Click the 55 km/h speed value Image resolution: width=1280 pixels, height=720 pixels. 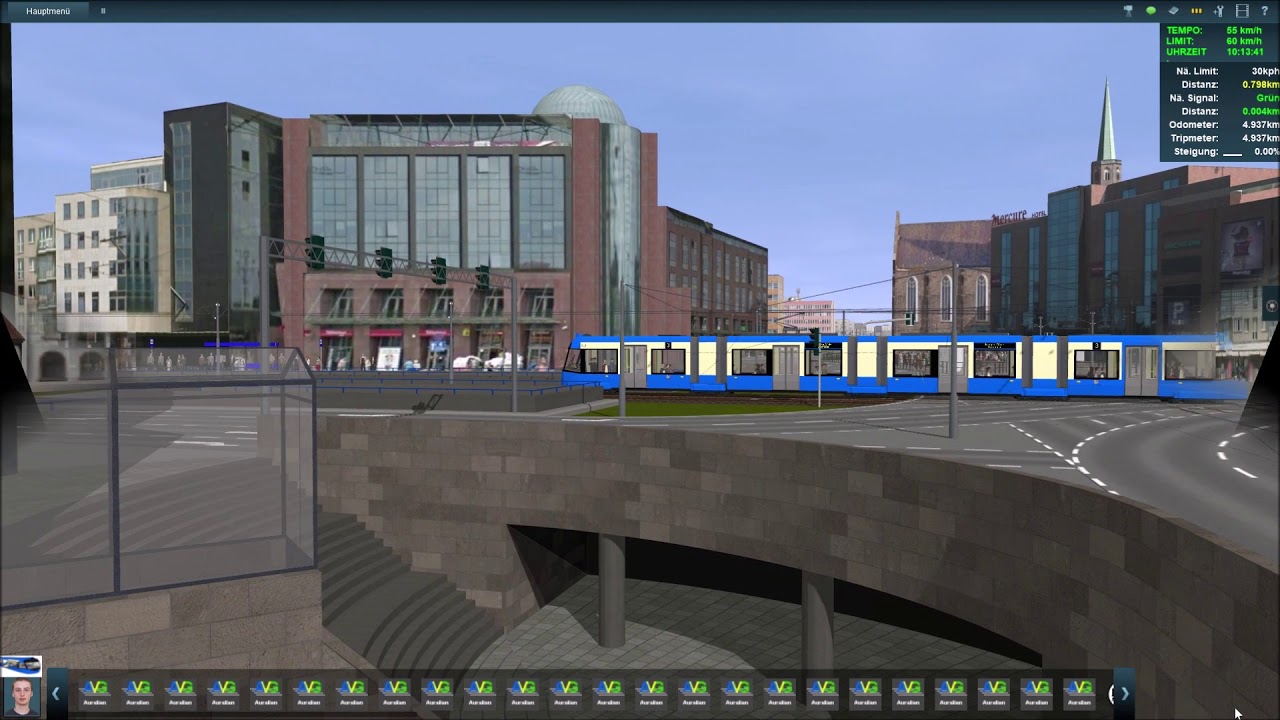(1244, 31)
